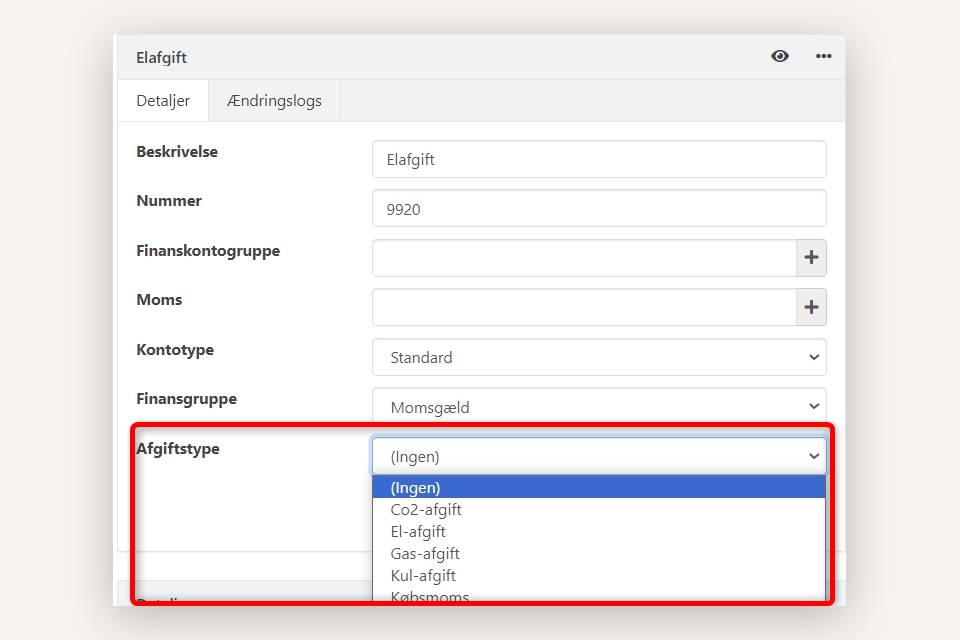Click the Beskrivelse text field

tap(599, 159)
